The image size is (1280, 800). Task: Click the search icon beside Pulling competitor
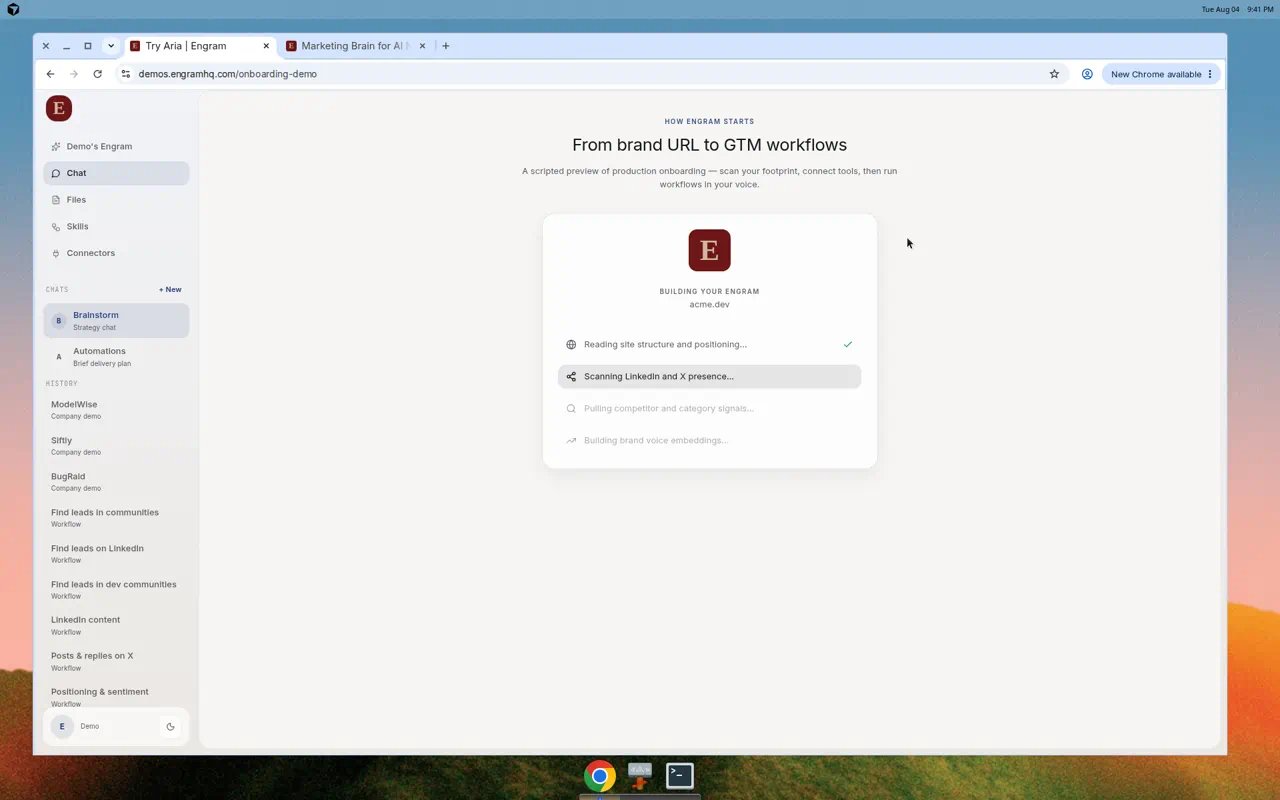click(x=571, y=409)
